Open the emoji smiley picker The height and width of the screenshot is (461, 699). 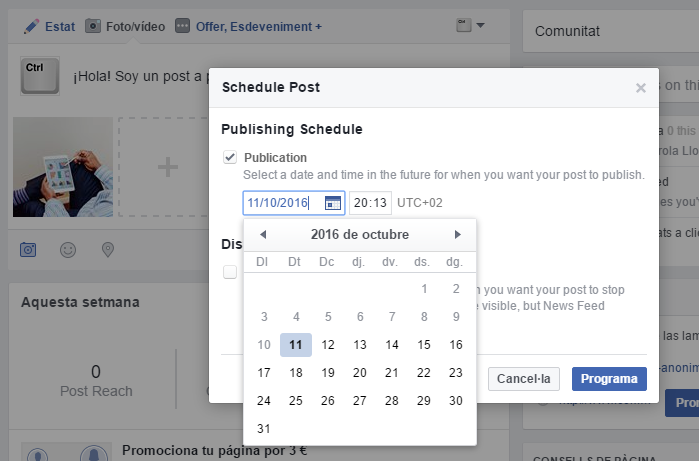(x=68, y=250)
